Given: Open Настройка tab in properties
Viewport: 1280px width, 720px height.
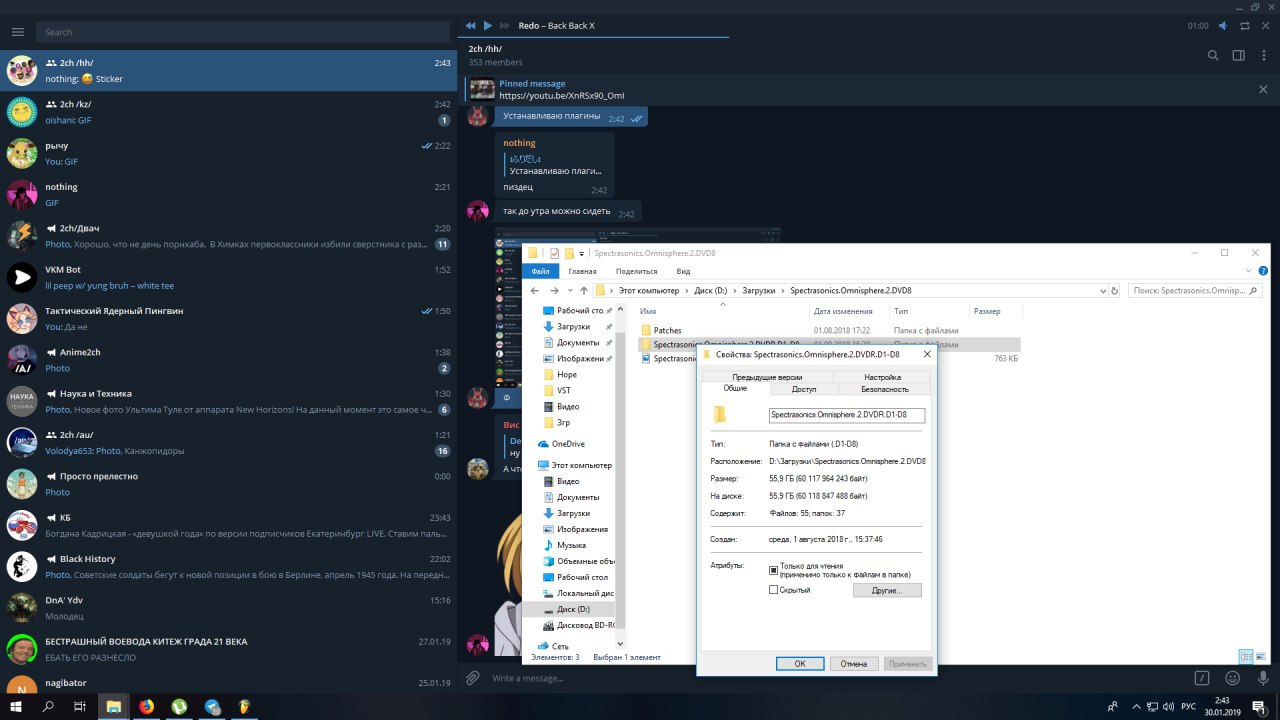Looking at the screenshot, I should tap(882, 376).
